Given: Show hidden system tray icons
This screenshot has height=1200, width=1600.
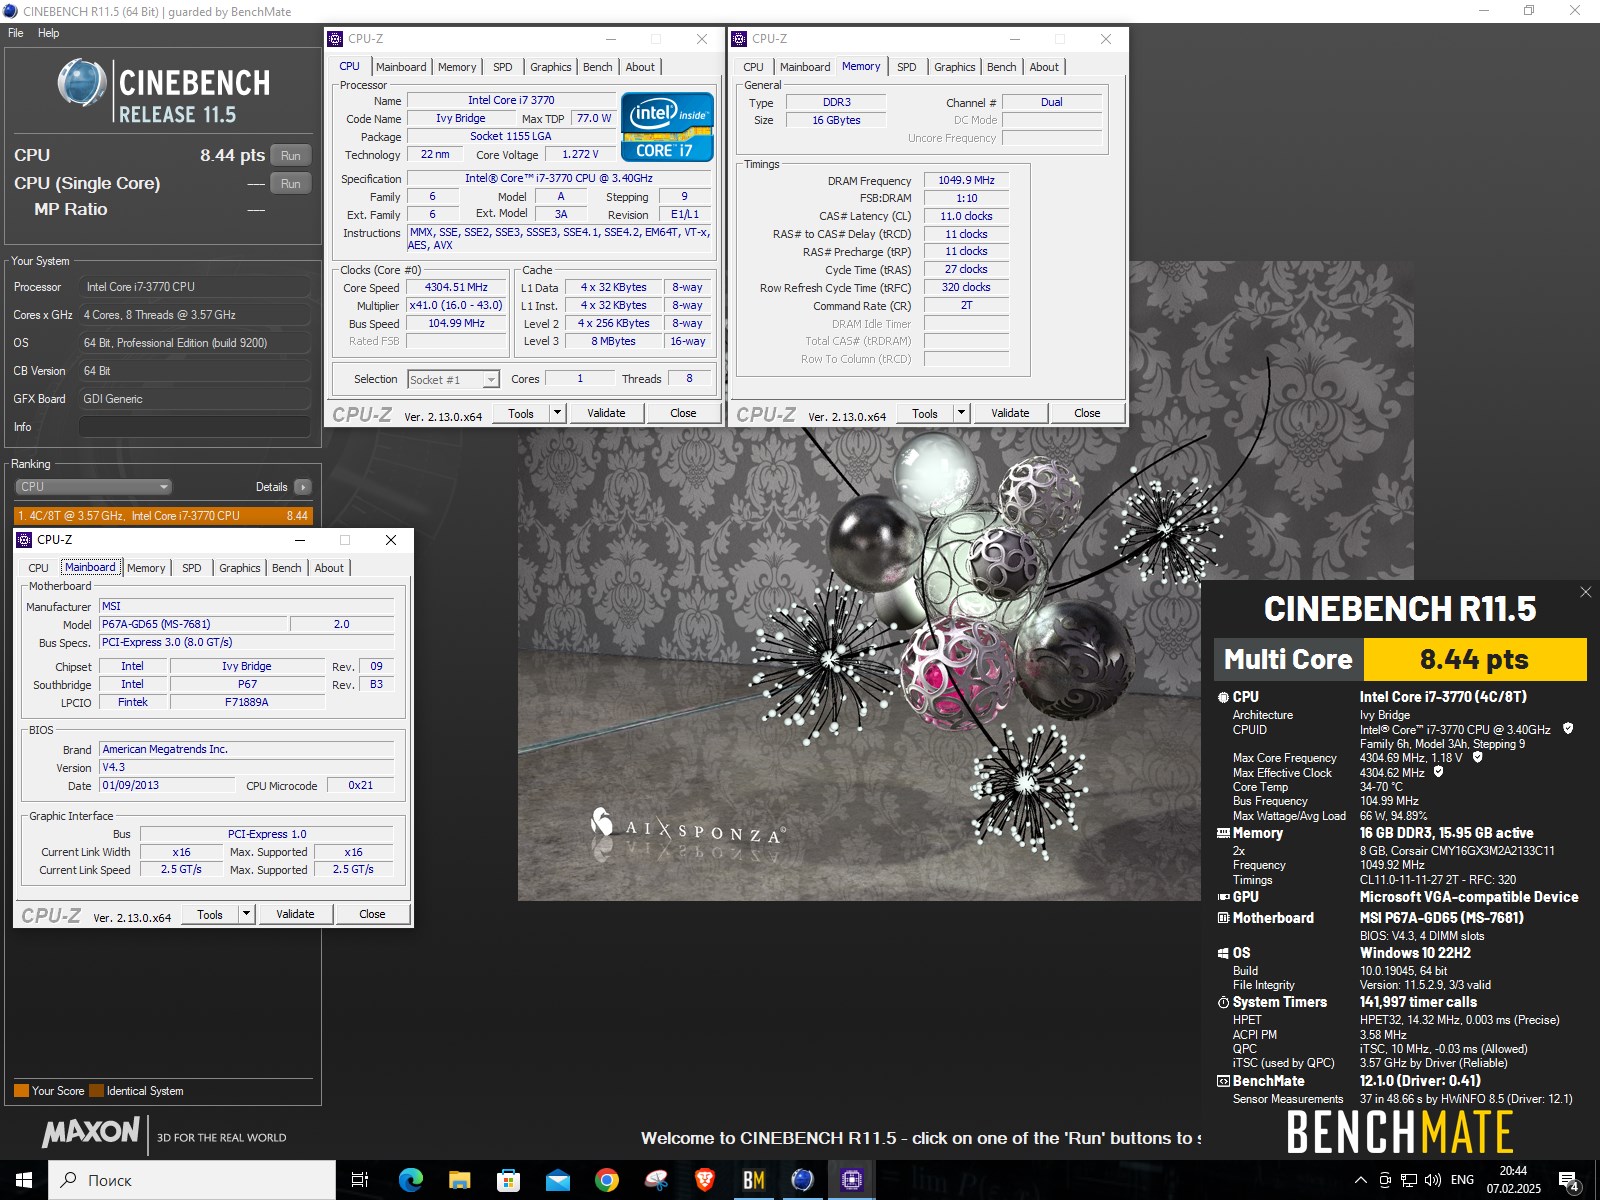Looking at the screenshot, I should pyautogui.click(x=1361, y=1180).
